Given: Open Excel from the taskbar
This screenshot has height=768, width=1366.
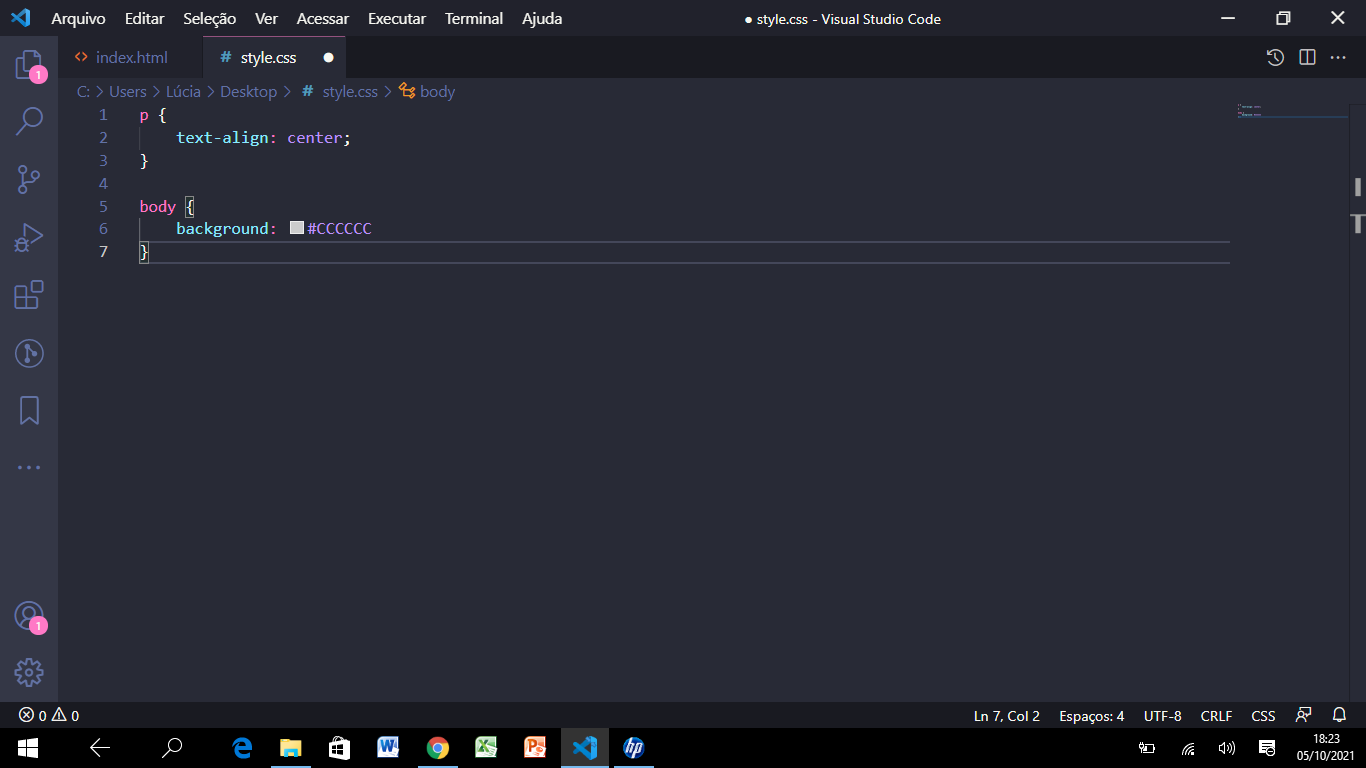Looking at the screenshot, I should 486,747.
